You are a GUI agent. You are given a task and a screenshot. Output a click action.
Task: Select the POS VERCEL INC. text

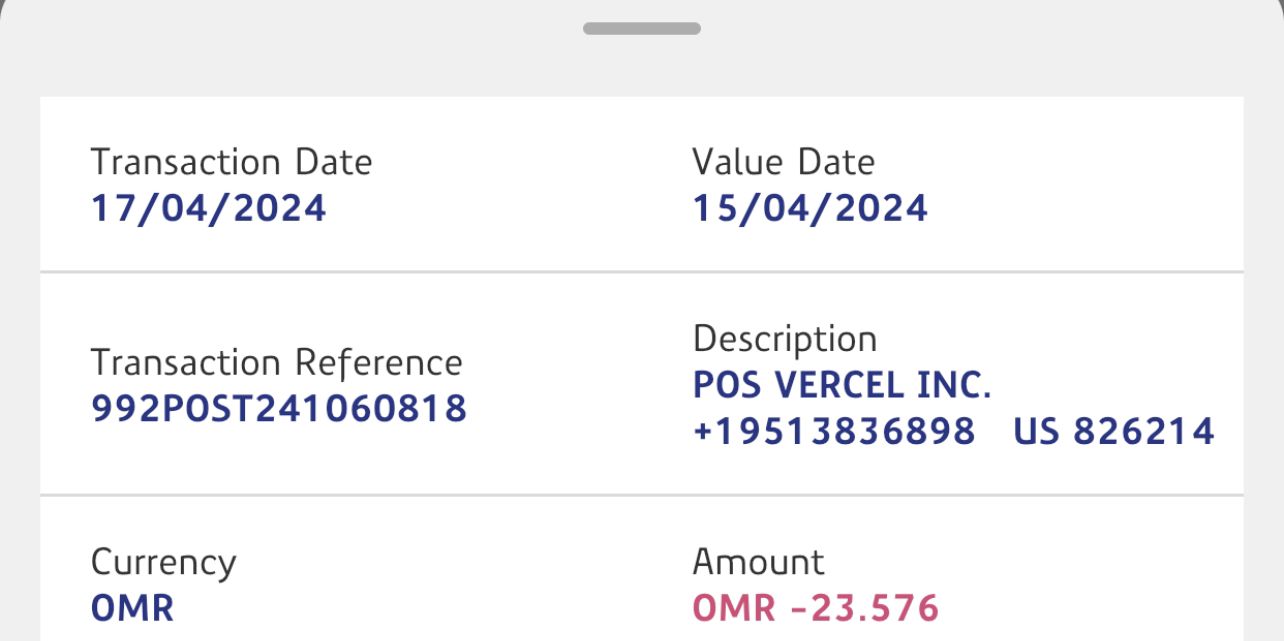click(841, 386)
